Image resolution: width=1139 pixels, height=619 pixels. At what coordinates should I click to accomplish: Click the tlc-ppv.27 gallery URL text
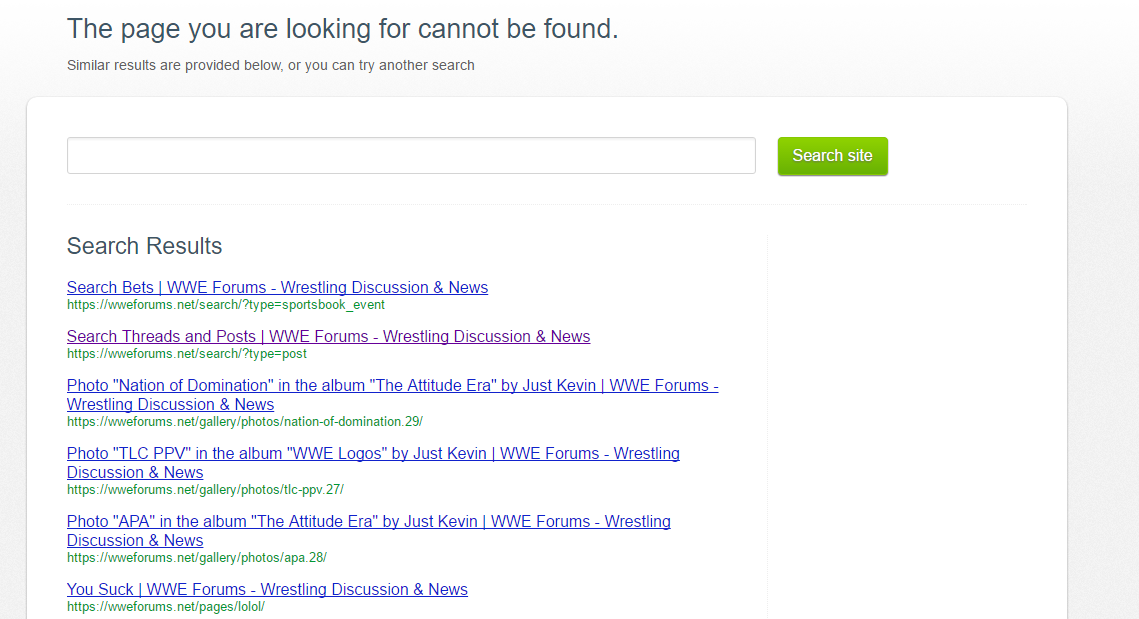[206, 490]
